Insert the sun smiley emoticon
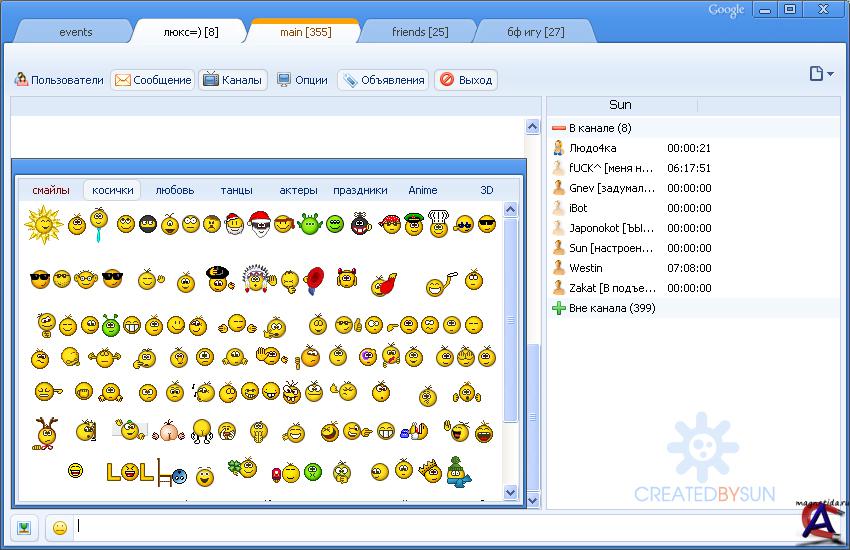Viewport: 850px width, 550px height. [x=43, y=224]
